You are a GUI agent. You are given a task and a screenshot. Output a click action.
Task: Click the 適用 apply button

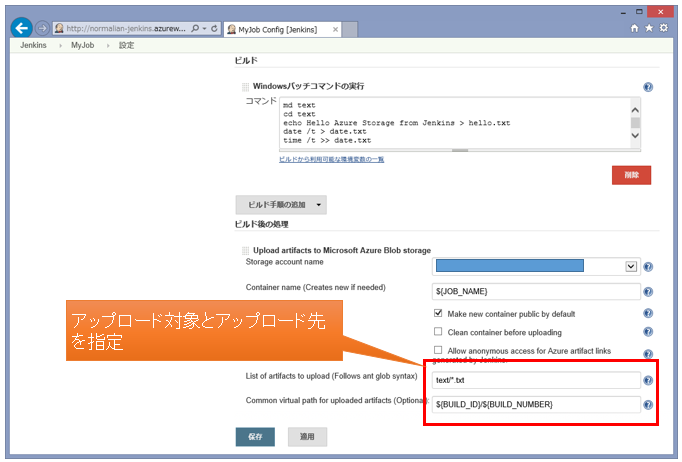(x=307, y=437)
